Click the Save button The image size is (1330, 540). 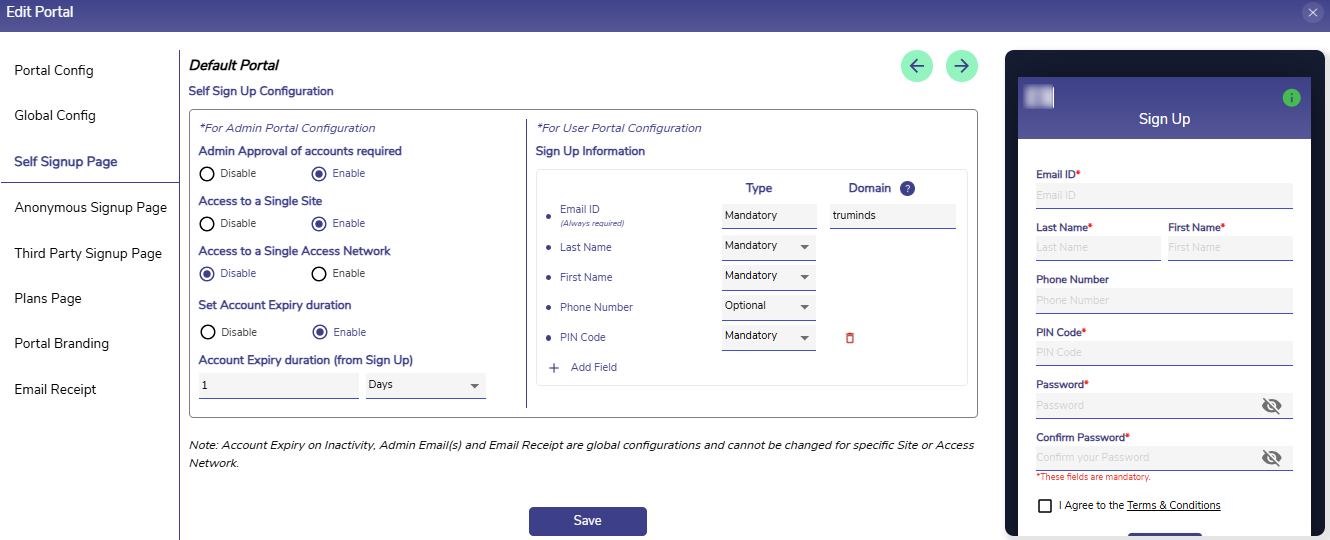click(x=587, y=521)
